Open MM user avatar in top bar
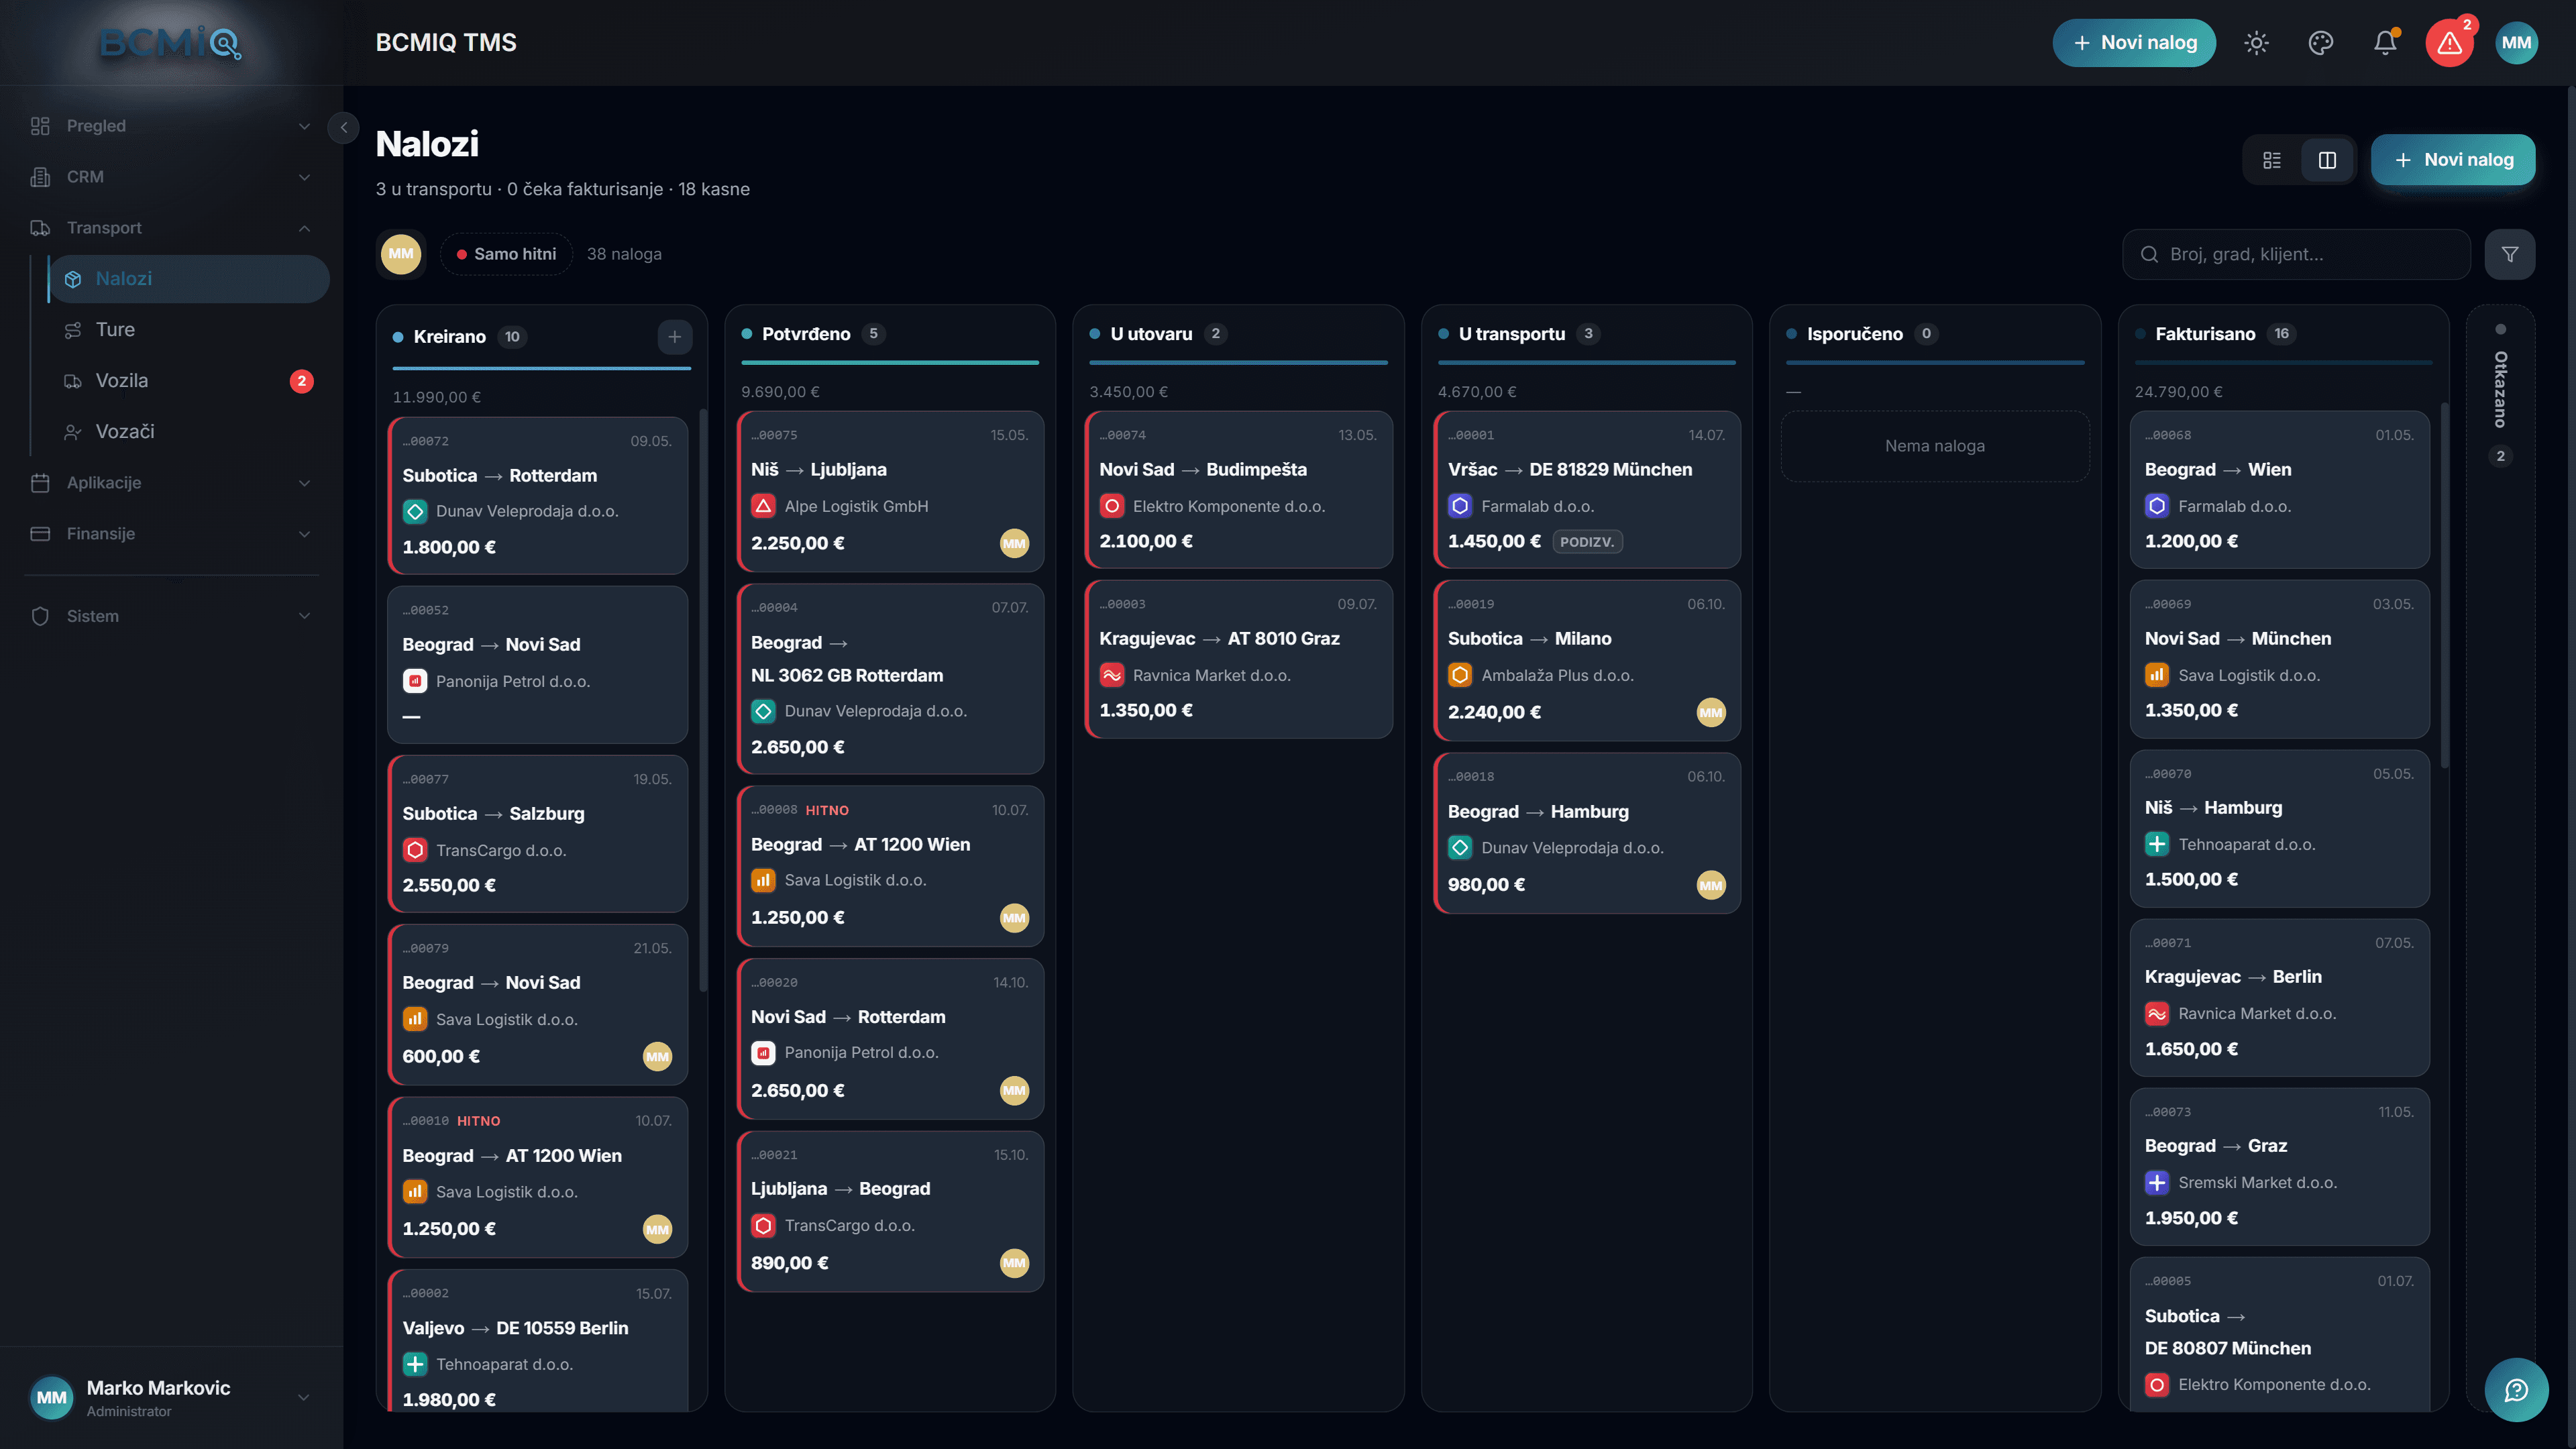The height and width of the screenshot is (1449, 2576). pos(2516,43)
